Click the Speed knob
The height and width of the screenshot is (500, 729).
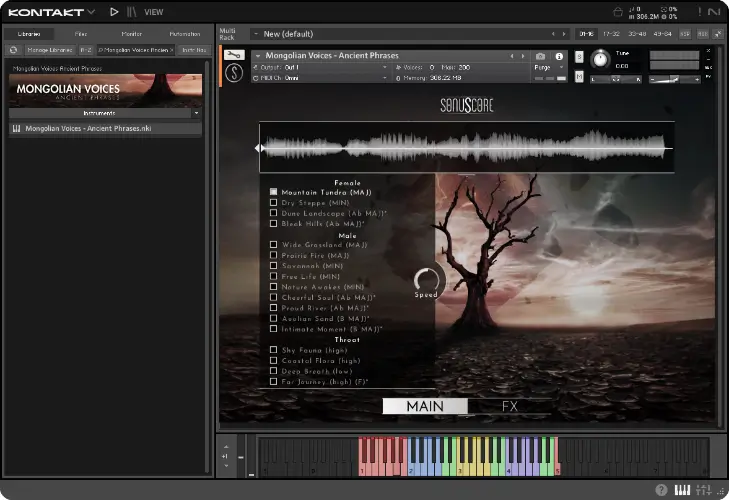coord(428,280)
